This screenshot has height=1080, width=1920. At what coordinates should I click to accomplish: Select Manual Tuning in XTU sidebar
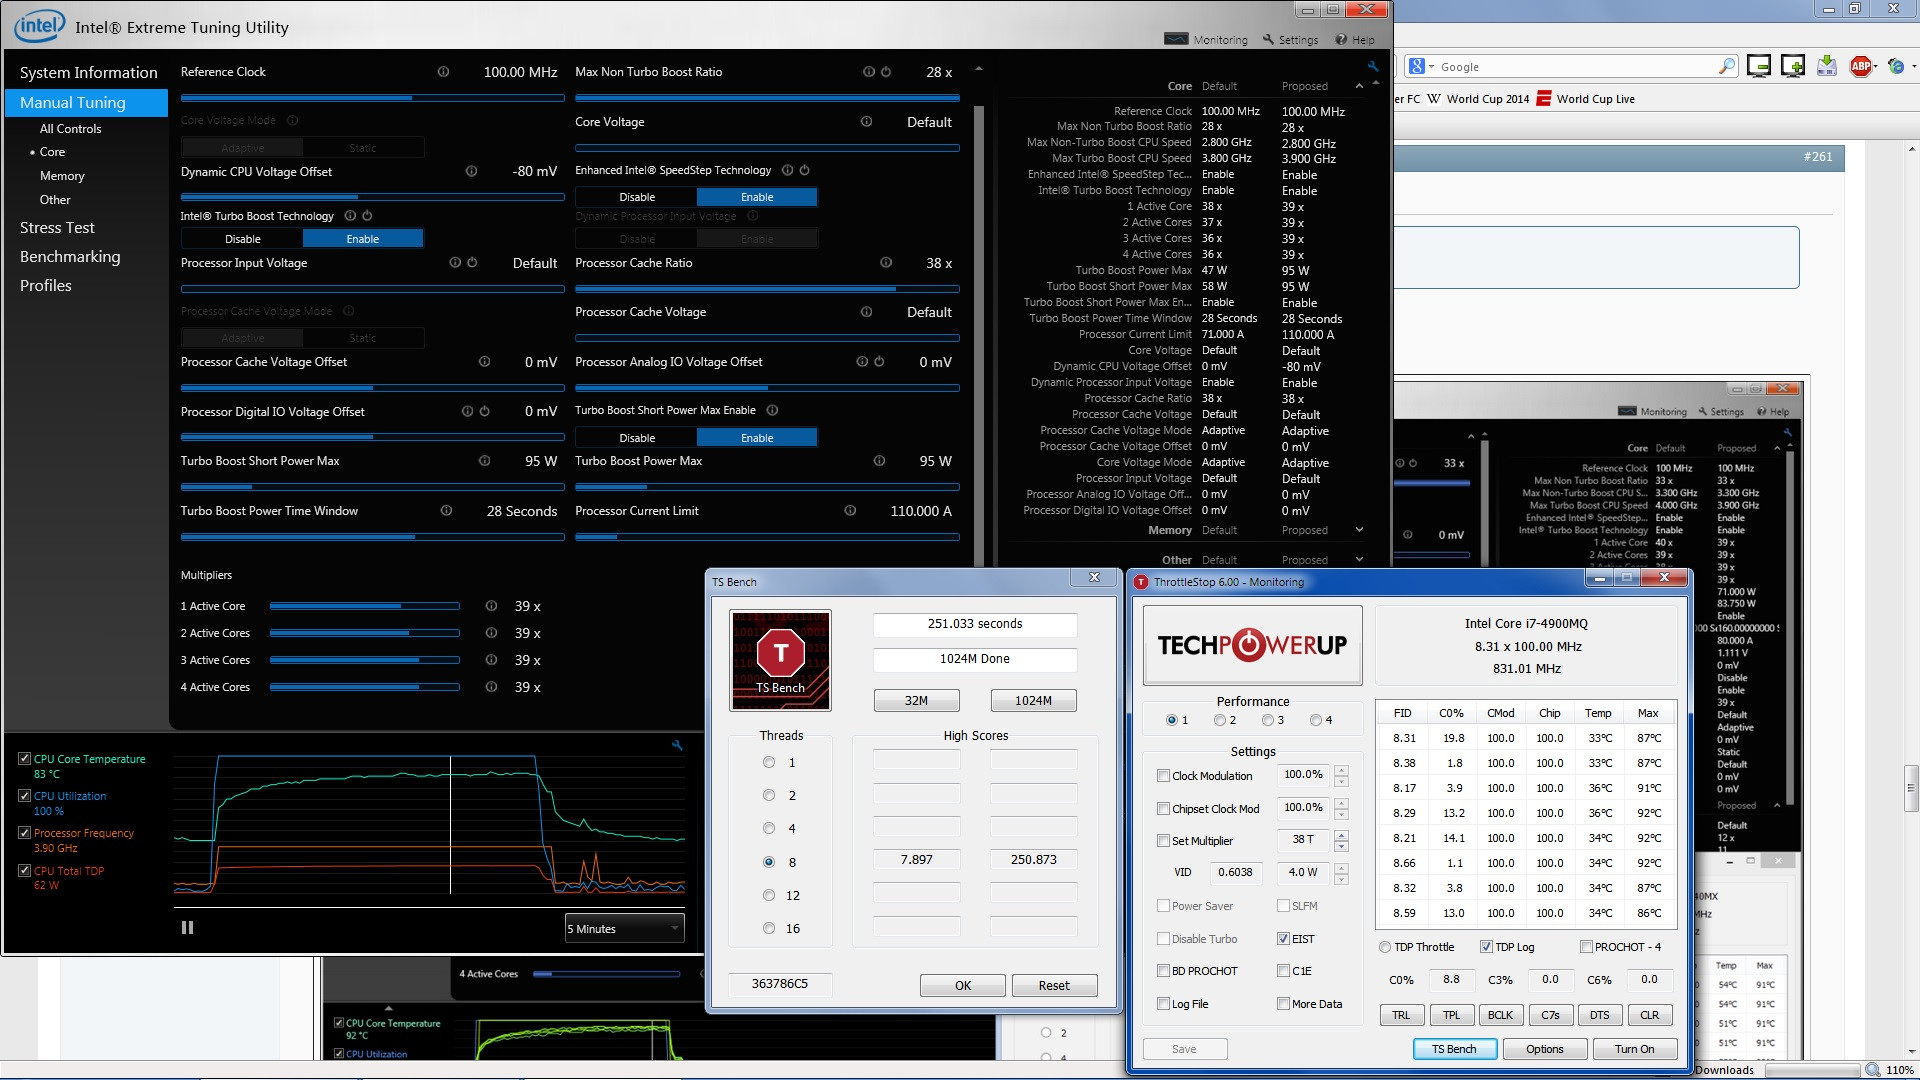pos(87,103)
